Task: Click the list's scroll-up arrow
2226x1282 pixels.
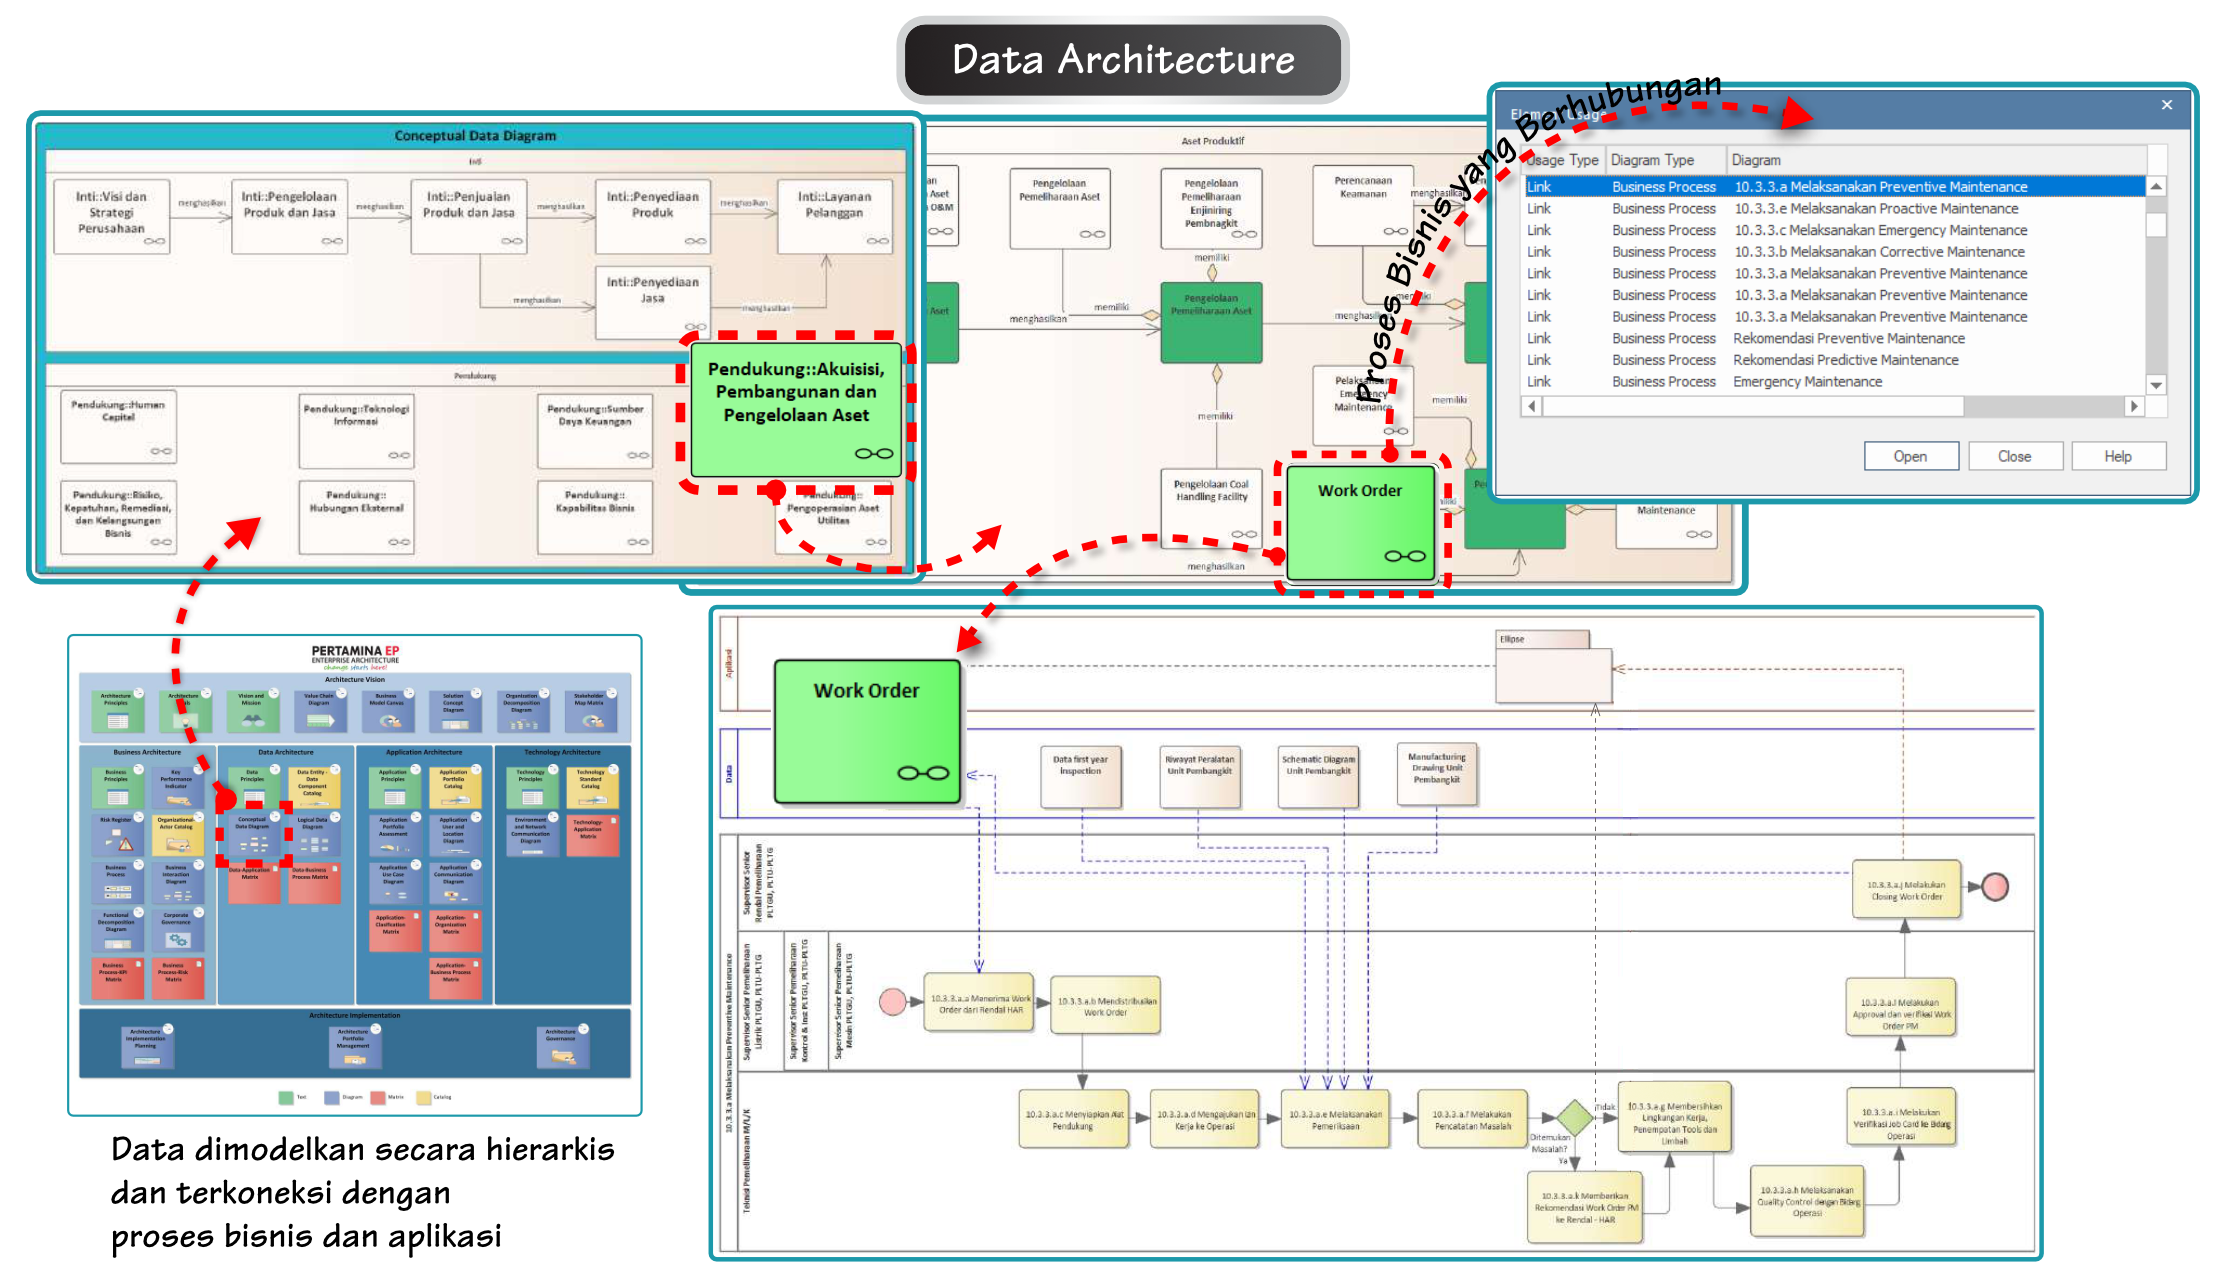Action: (x=2157, y=186)
